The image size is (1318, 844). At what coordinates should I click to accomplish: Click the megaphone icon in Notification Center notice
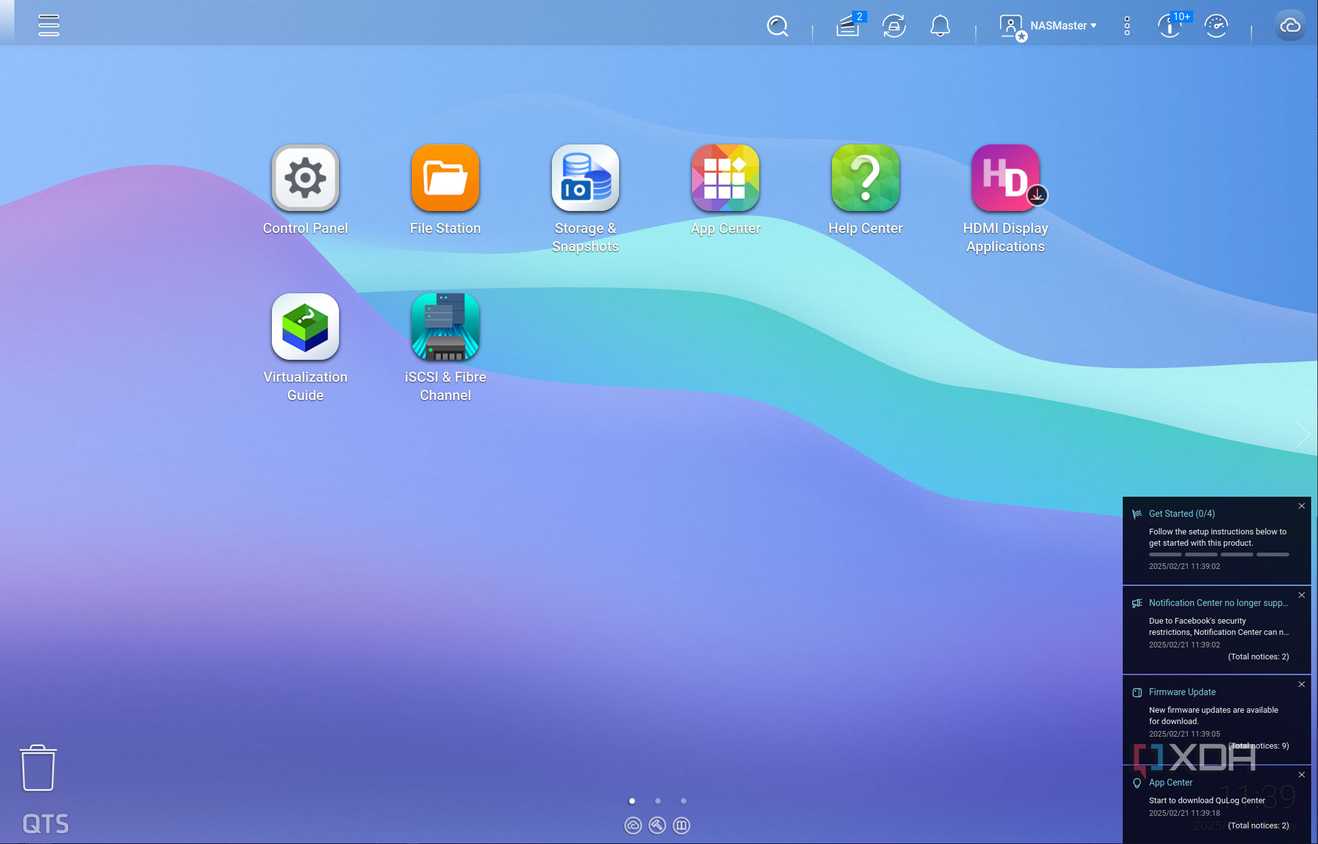point(1137,603)
